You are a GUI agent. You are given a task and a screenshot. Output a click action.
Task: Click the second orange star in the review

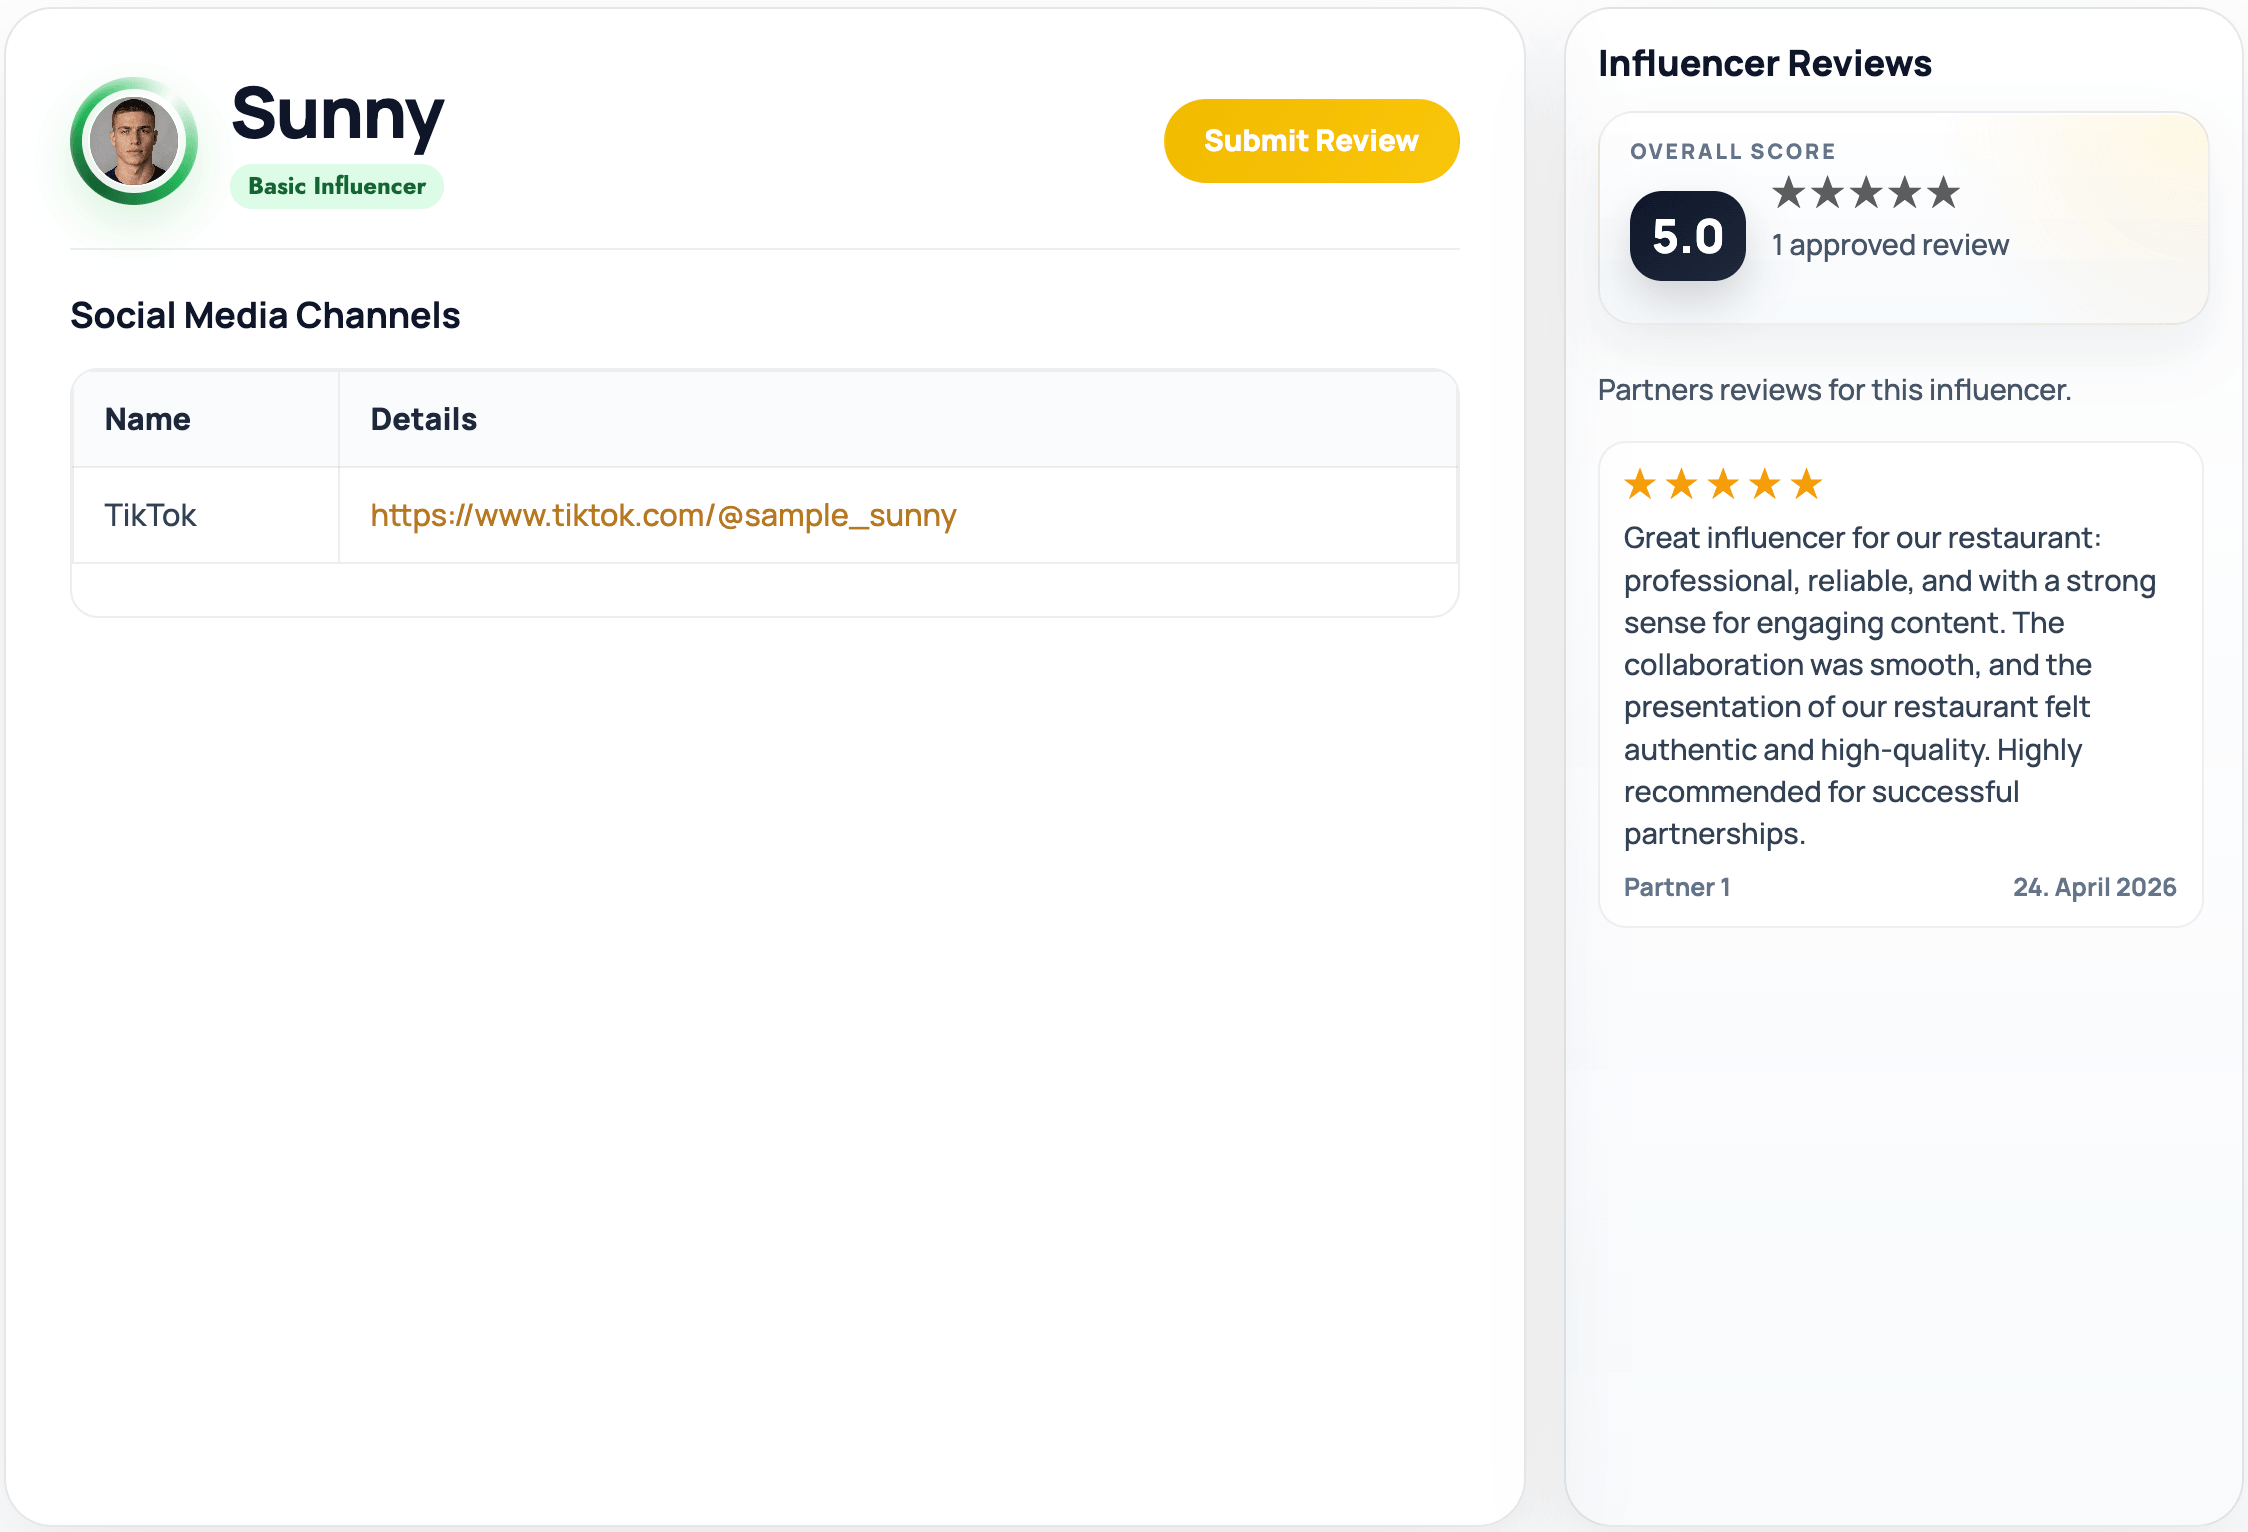click(x=1682, y=484)
